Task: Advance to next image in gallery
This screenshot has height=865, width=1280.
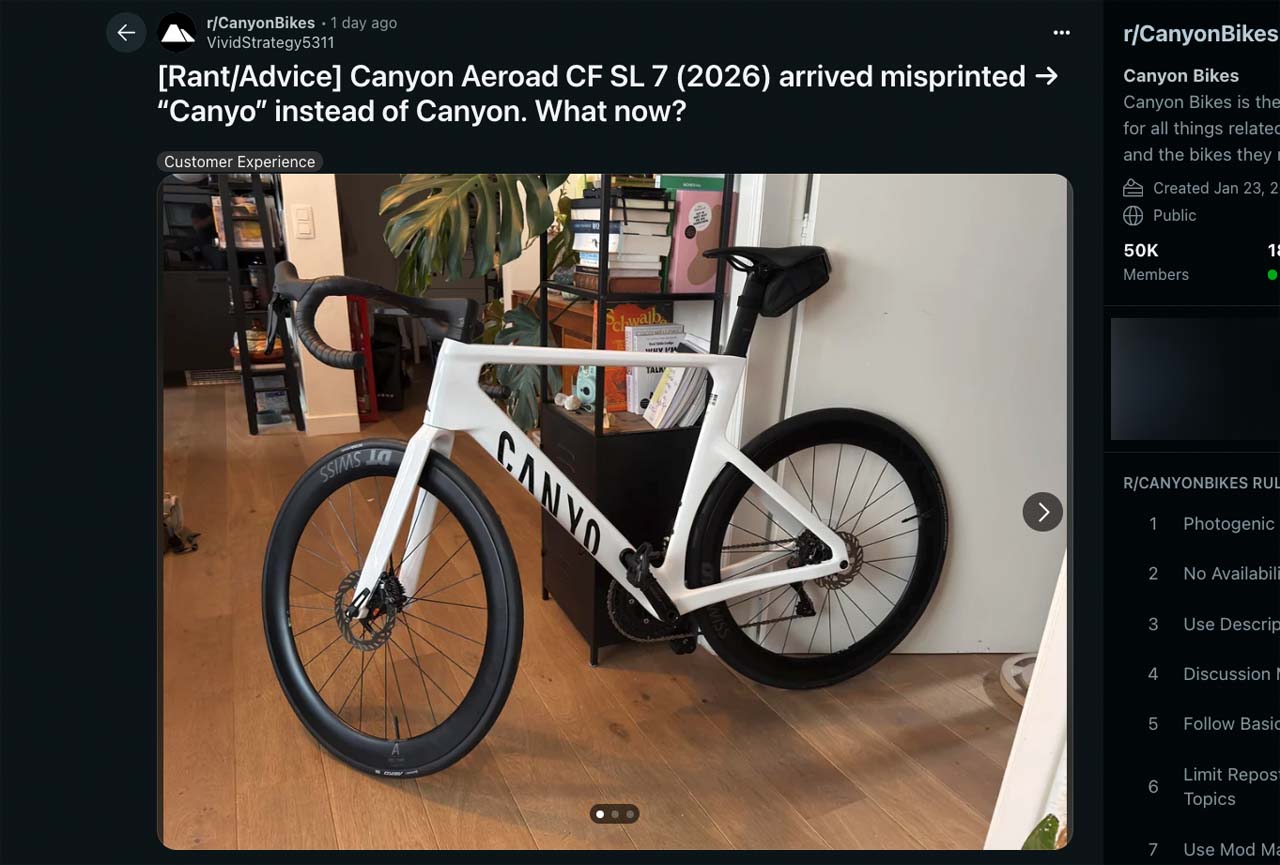Action: click(1042, 512)
